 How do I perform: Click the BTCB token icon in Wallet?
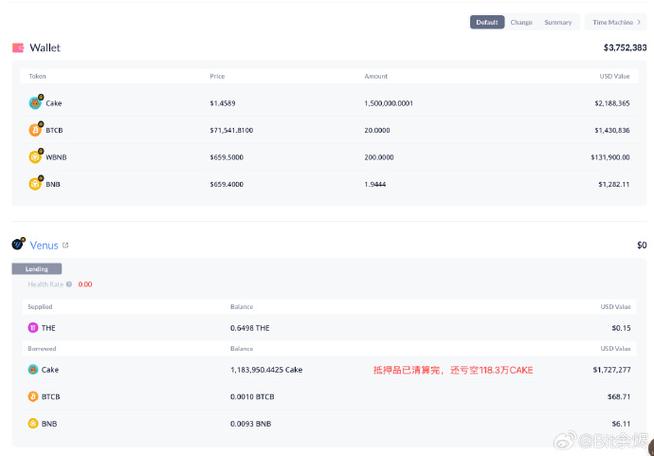(35, 130)
